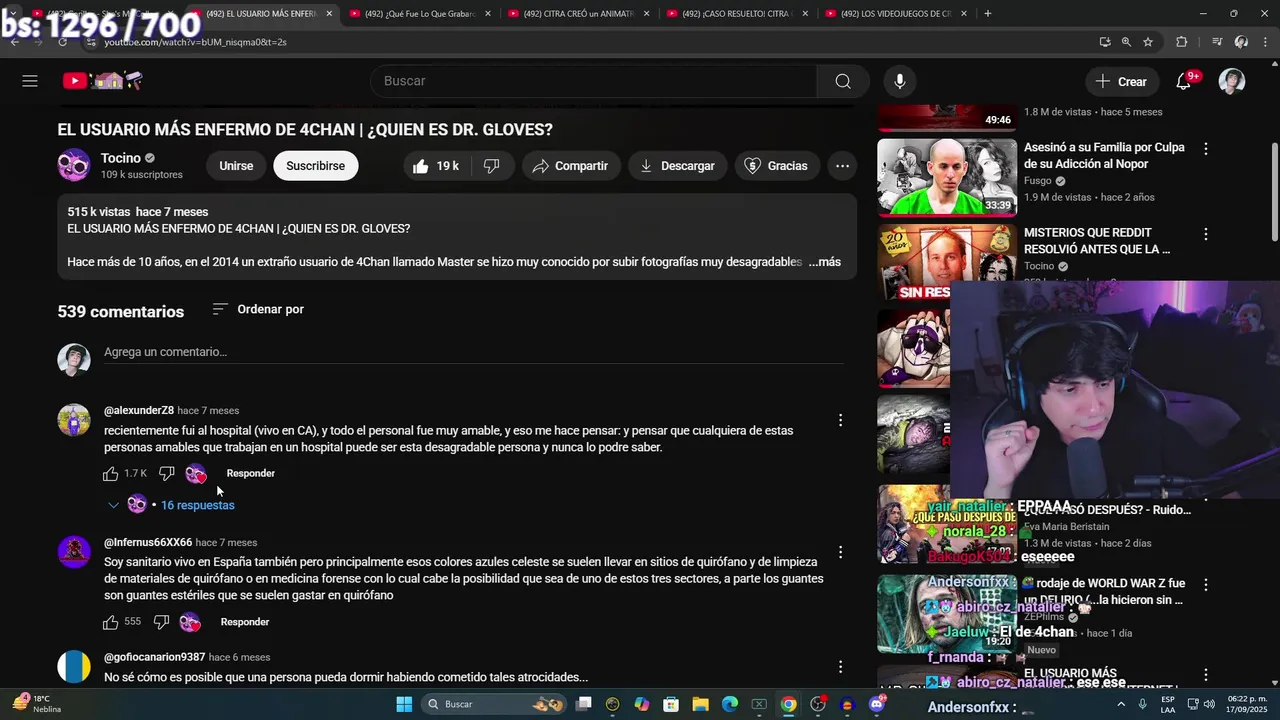Dislike the video

tap(491, 166)
